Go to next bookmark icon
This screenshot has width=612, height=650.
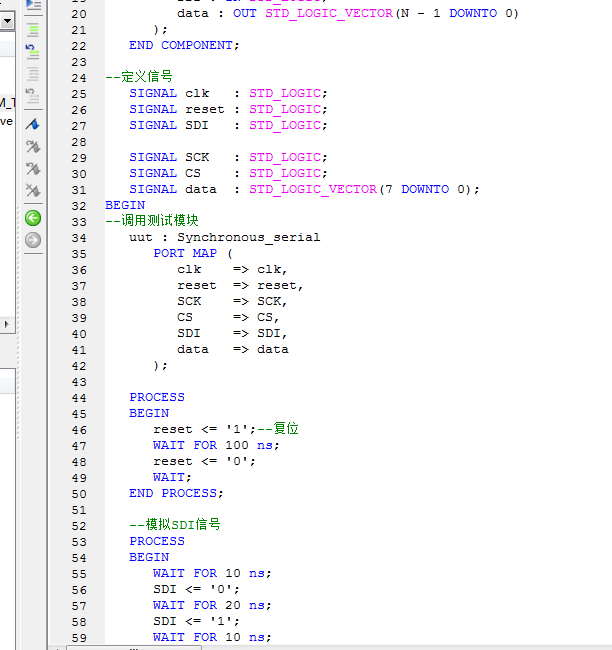point(33,146)
